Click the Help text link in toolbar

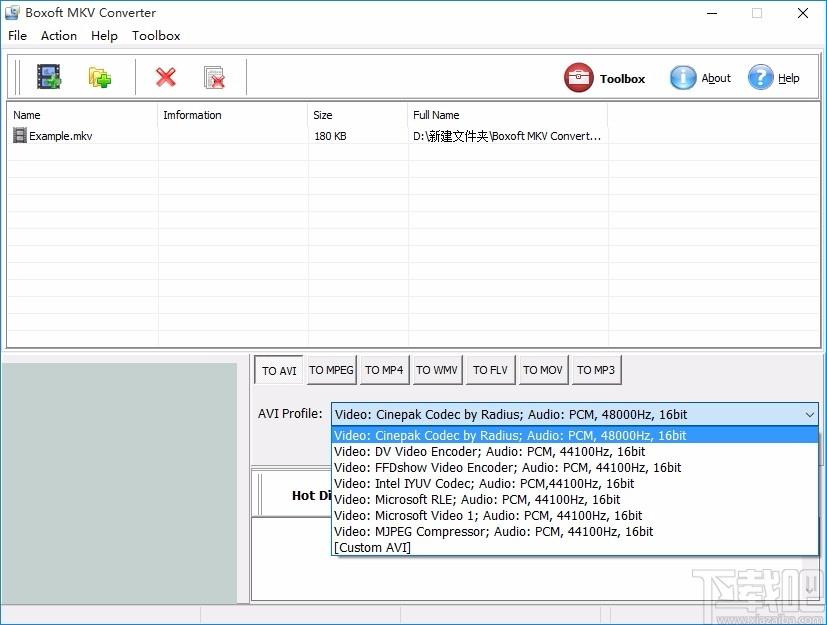point(788,78)
